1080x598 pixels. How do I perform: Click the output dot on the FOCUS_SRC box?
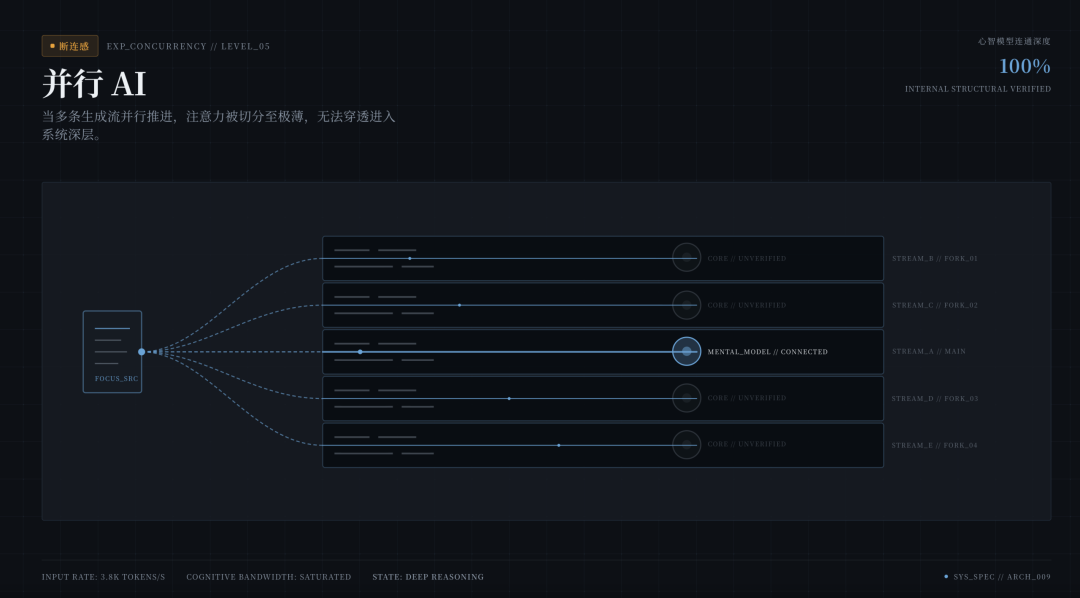(141, 351)
